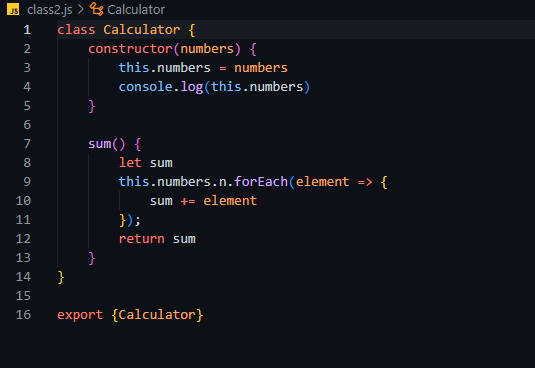Click 'element' parameter on line 9
Screen dimensions: 535x368
click(322, 182)
